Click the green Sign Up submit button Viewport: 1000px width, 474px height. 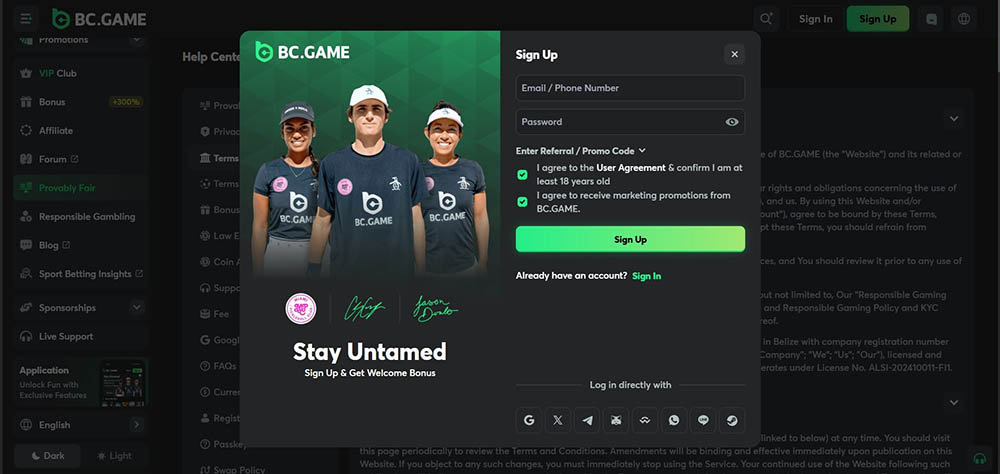click(630, 239)
